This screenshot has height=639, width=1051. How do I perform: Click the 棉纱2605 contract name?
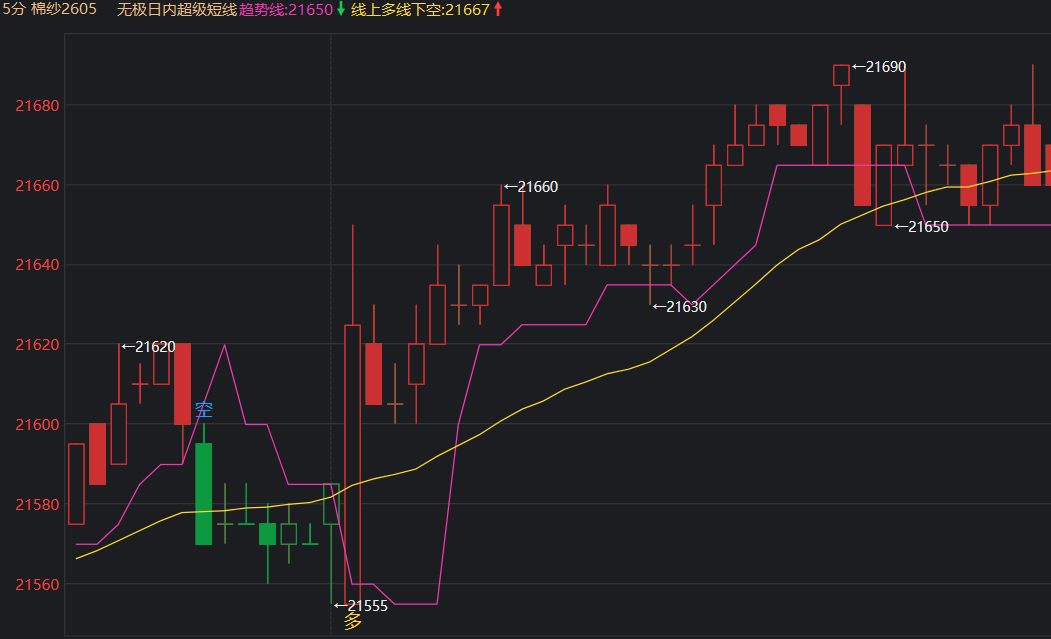[x=64, y=9]
